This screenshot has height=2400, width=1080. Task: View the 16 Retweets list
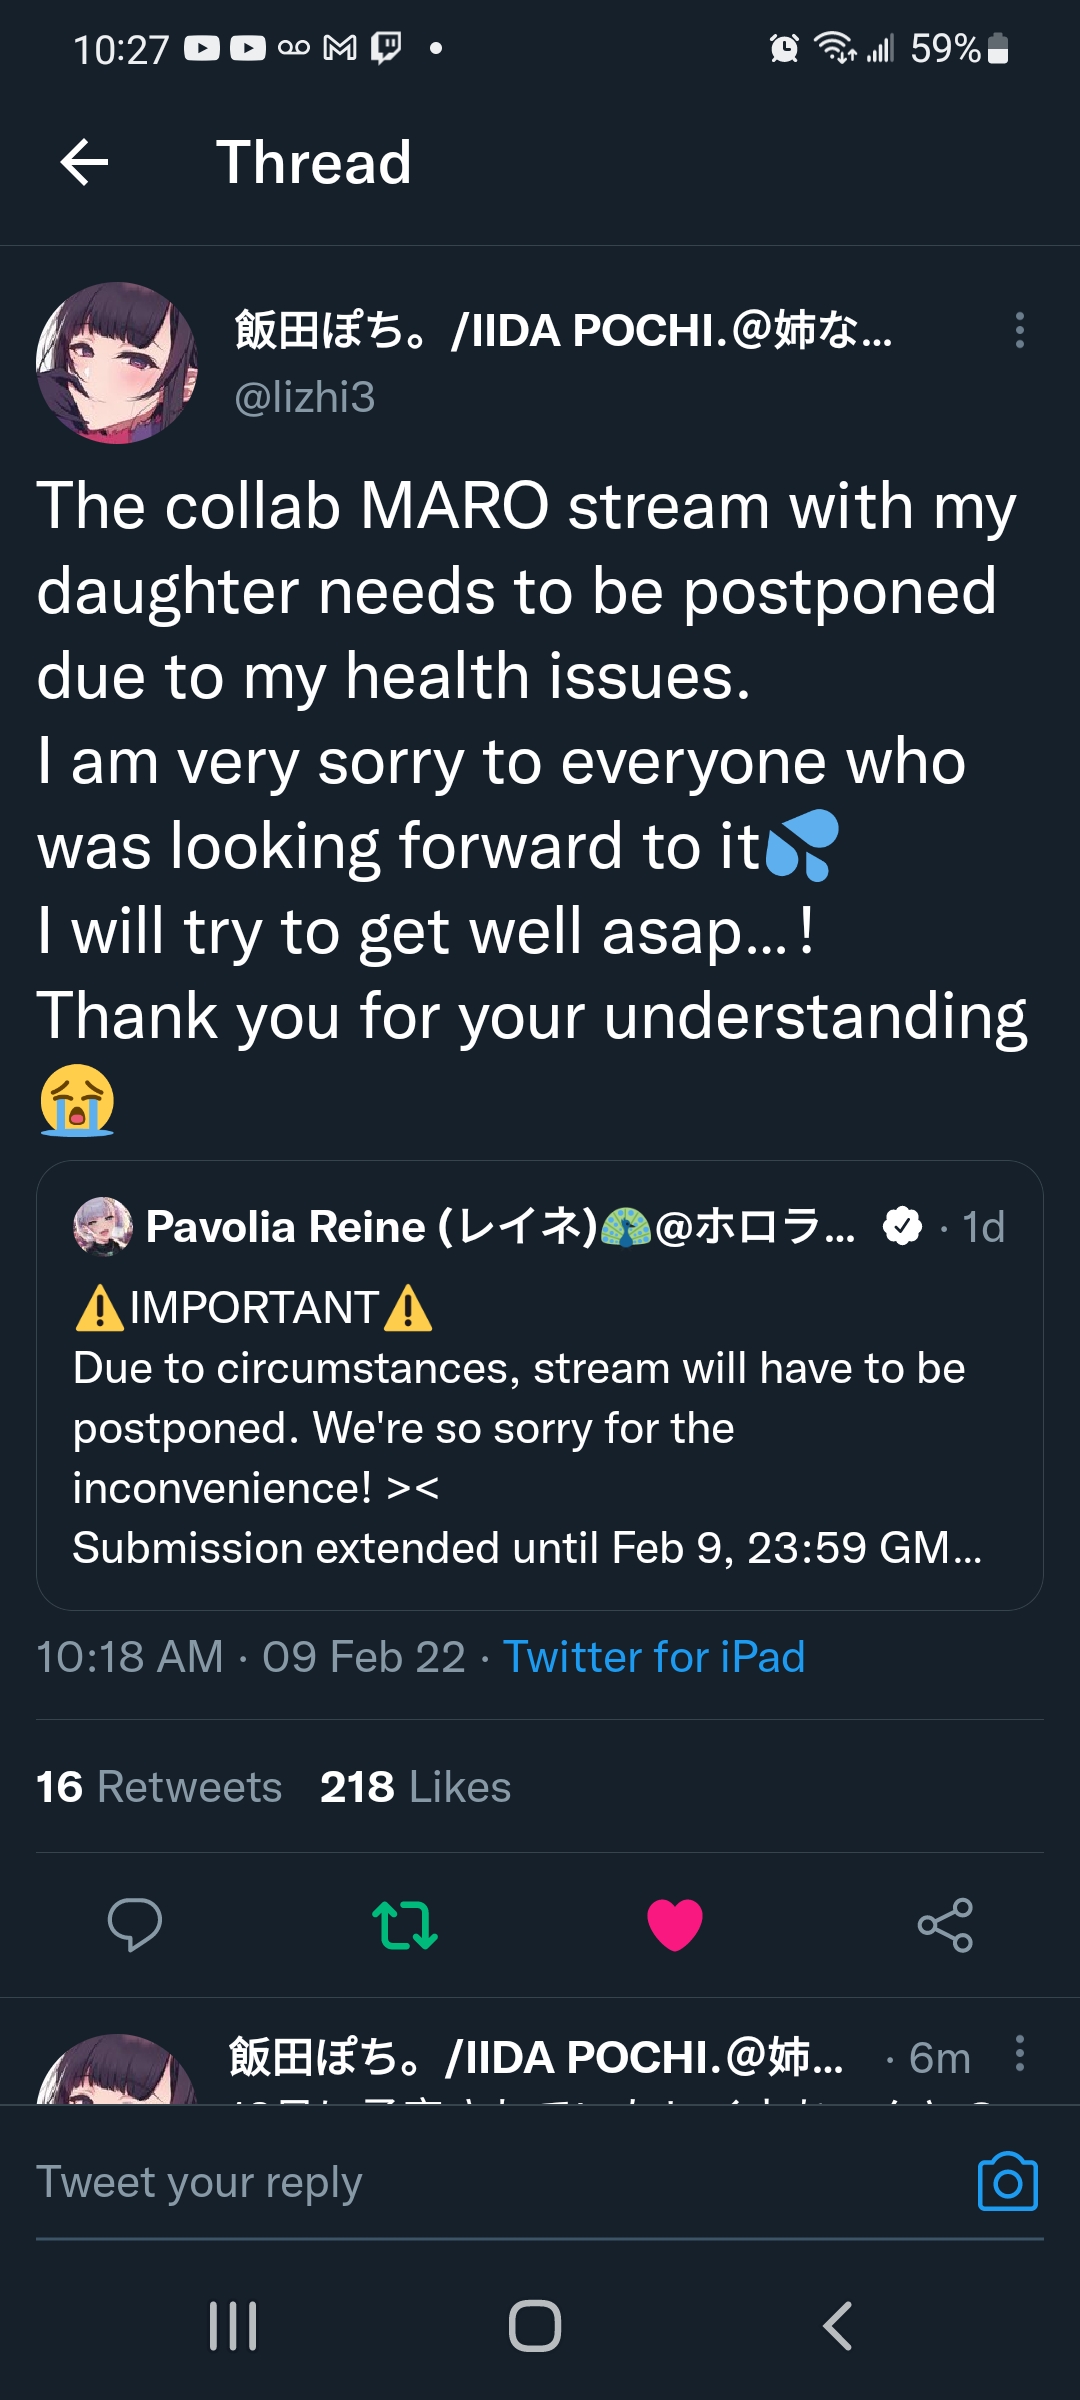click(159, 1787)
